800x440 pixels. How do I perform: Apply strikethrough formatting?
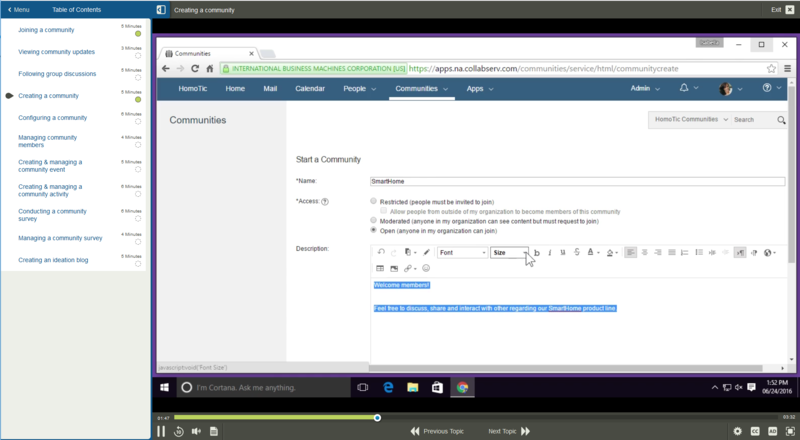(x=577, y=252)
